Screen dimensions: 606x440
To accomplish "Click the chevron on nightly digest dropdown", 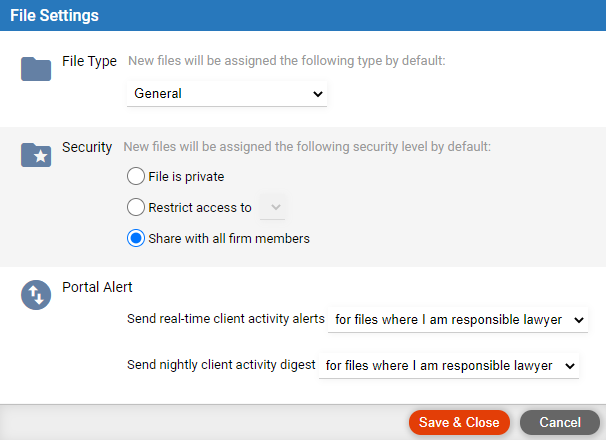I will [570, 366].
